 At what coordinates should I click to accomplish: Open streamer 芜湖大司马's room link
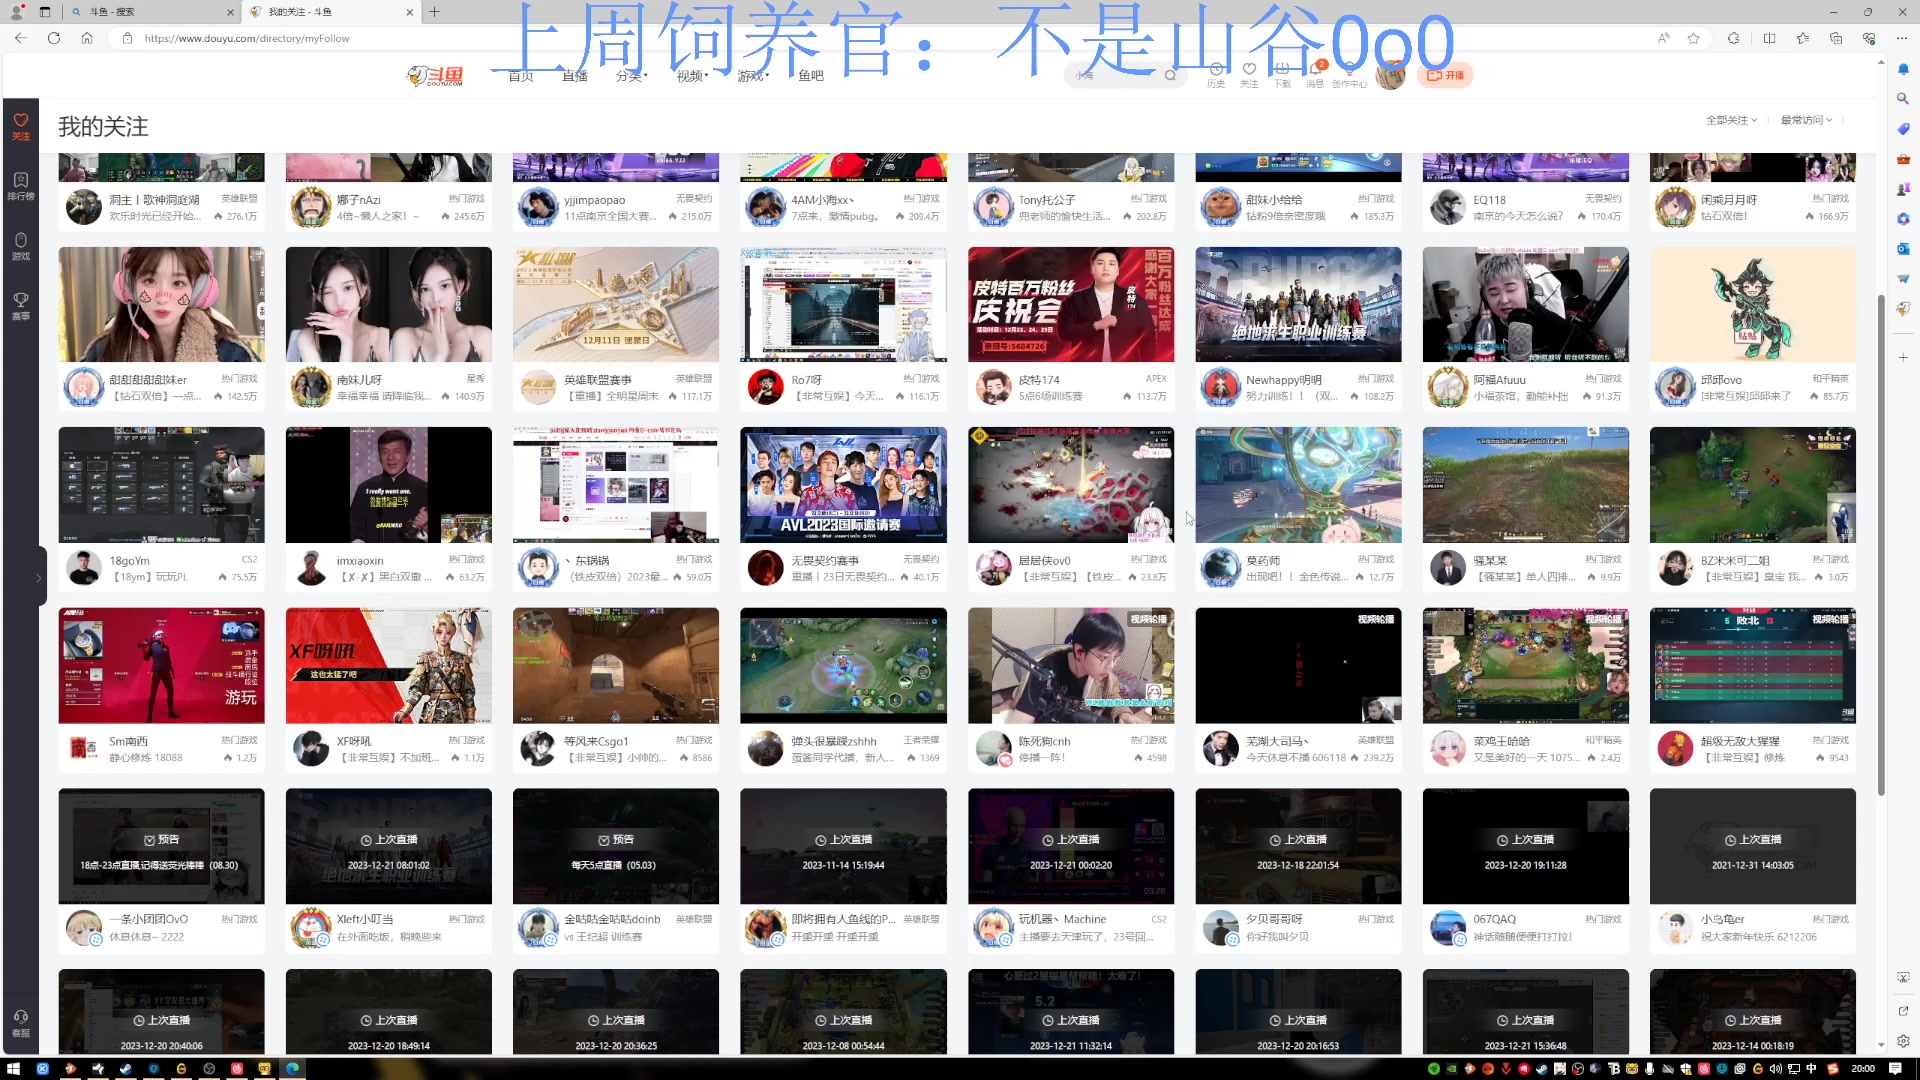click(x=1276, y=741)
